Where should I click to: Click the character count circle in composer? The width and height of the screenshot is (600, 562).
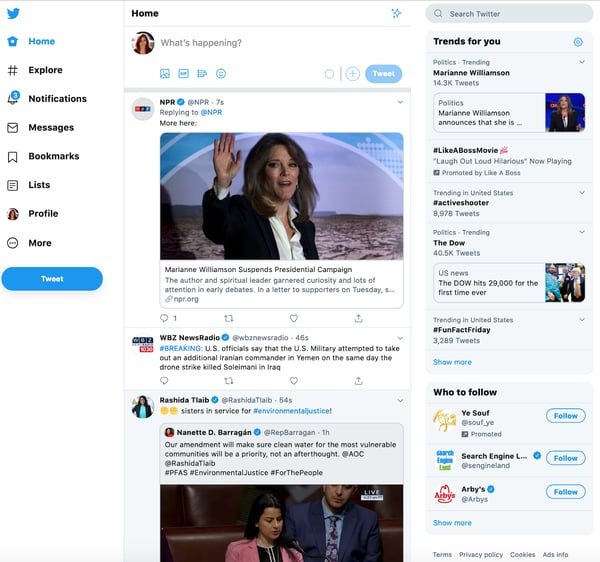pos(329,74)
